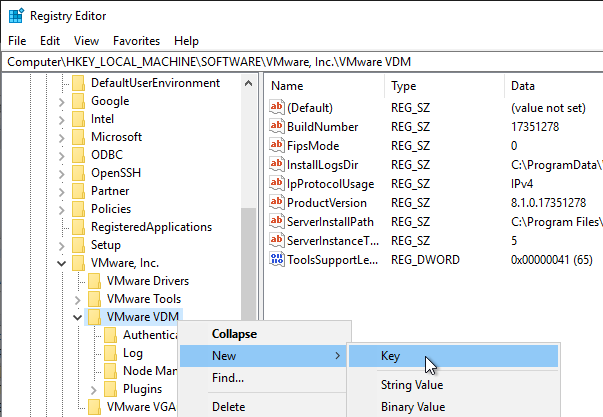Choose Find... in the context menu

click(265, 378)
